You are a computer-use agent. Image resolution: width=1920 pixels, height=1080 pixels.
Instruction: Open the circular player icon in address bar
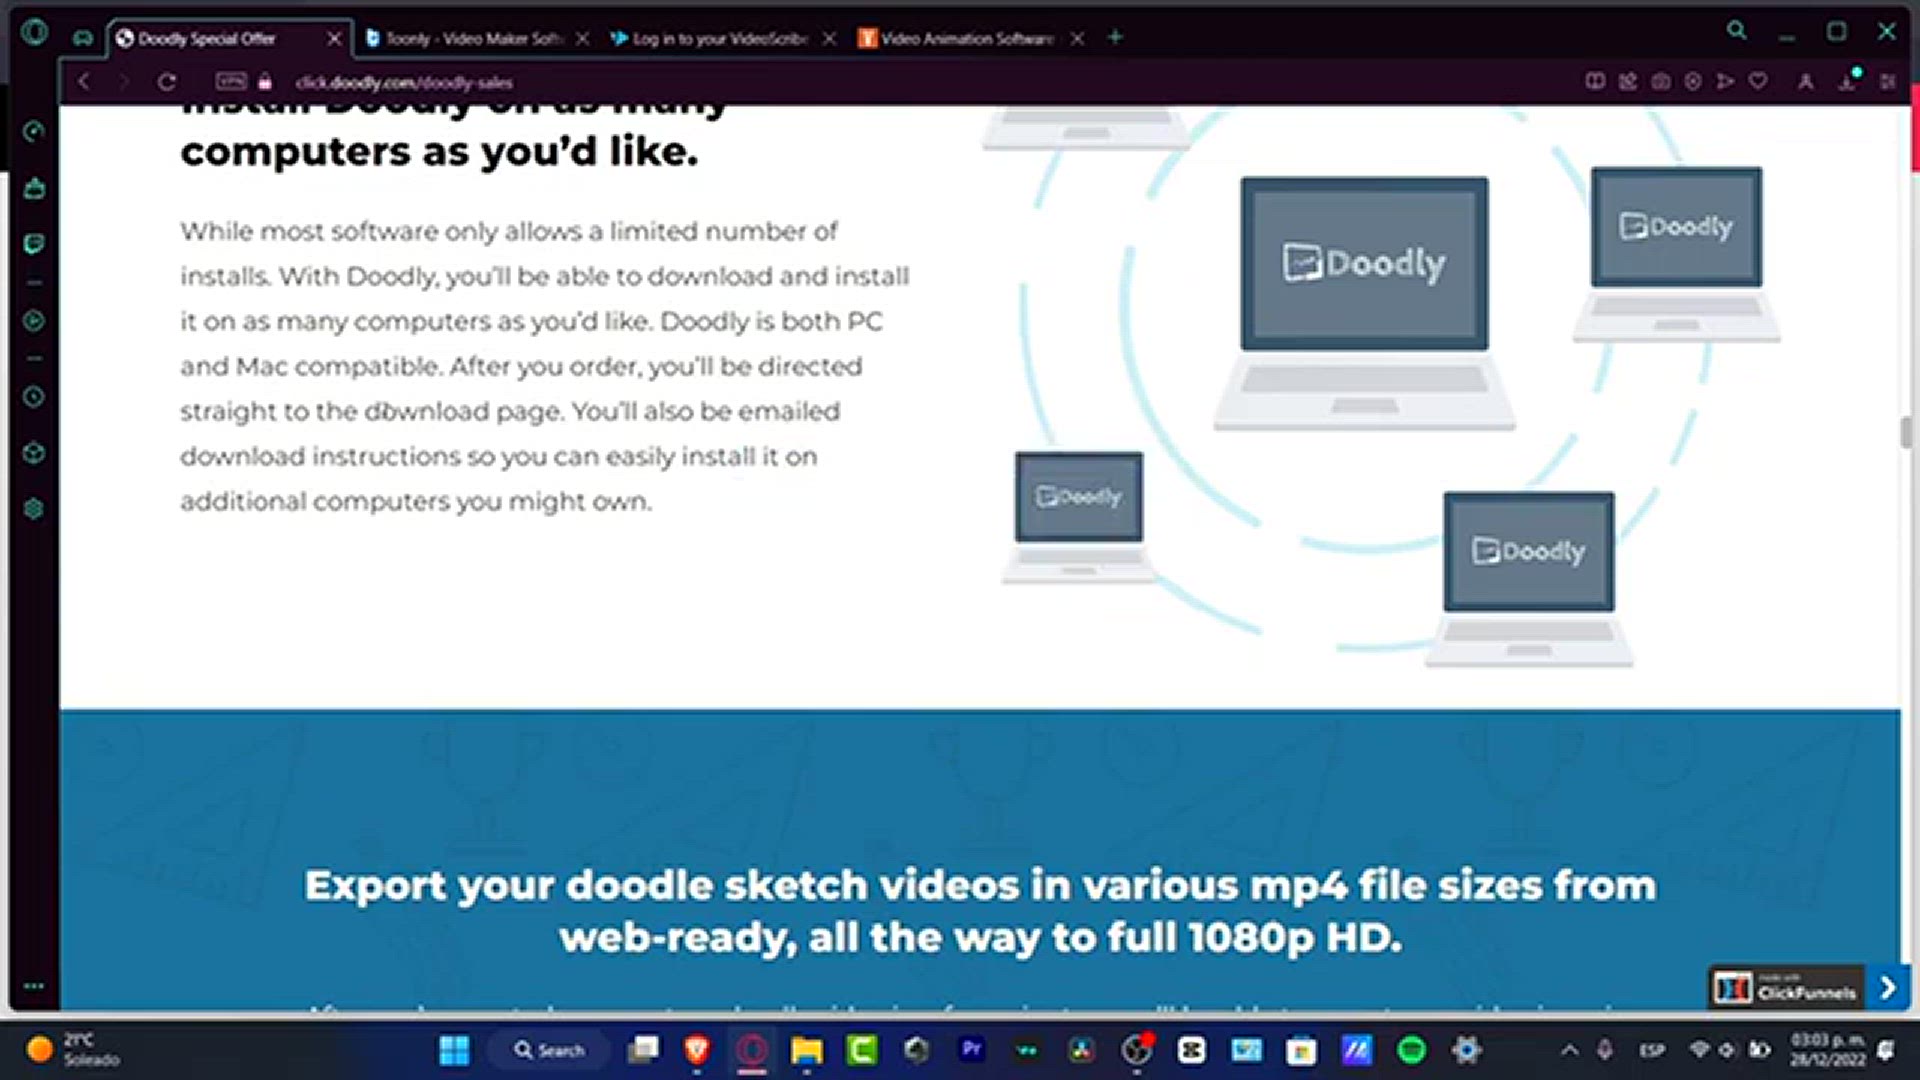coord(1693,82)
